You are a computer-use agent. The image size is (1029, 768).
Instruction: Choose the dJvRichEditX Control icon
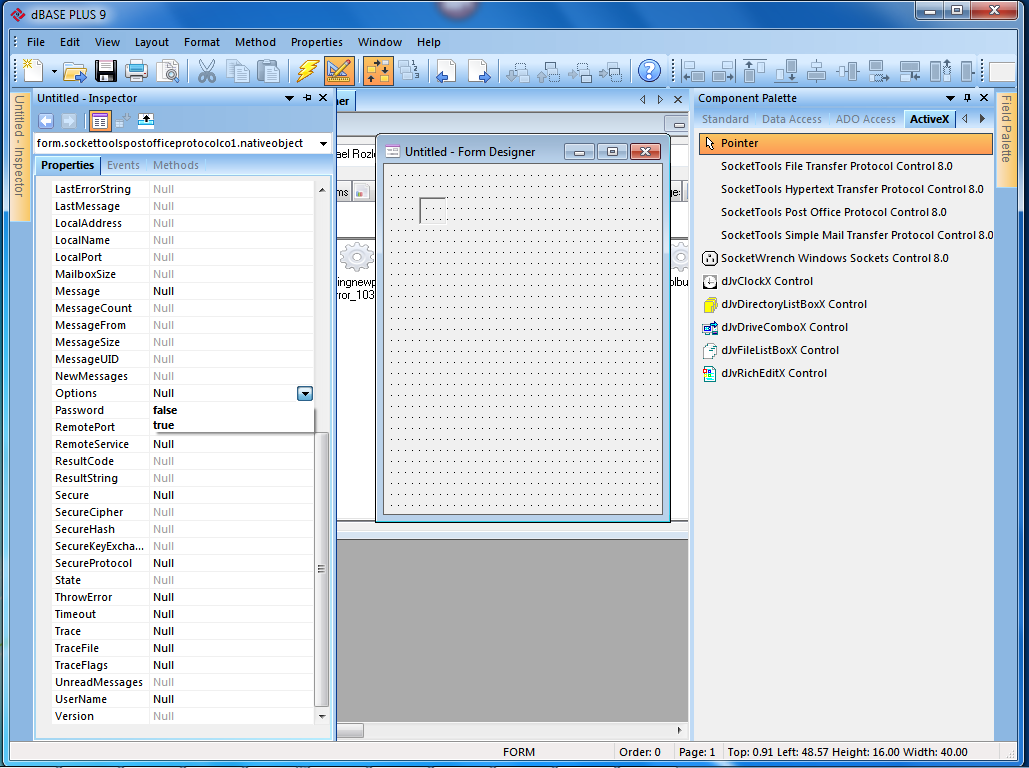(x=709, y=373)
